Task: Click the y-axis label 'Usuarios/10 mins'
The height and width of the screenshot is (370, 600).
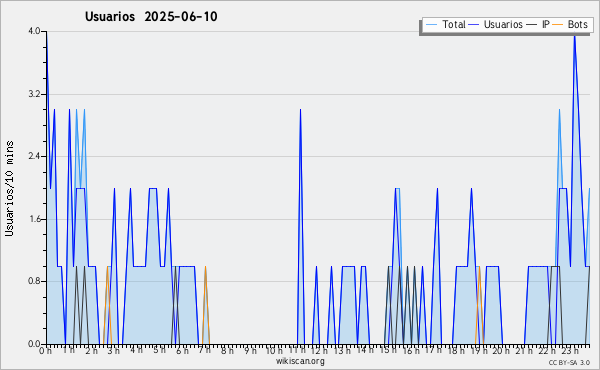Action: pyautogui.click(x=9, y=189)
